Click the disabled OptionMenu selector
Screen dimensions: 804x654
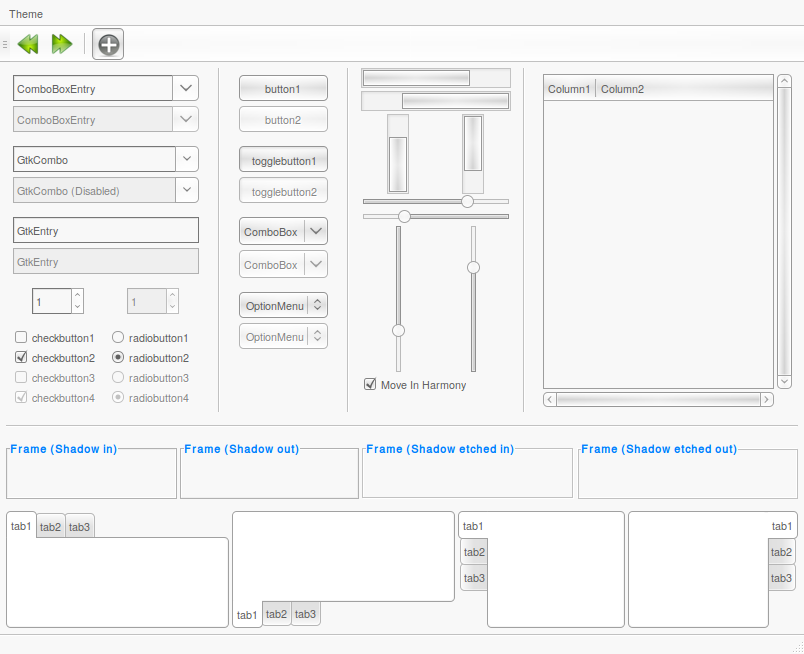pos(283,336)
